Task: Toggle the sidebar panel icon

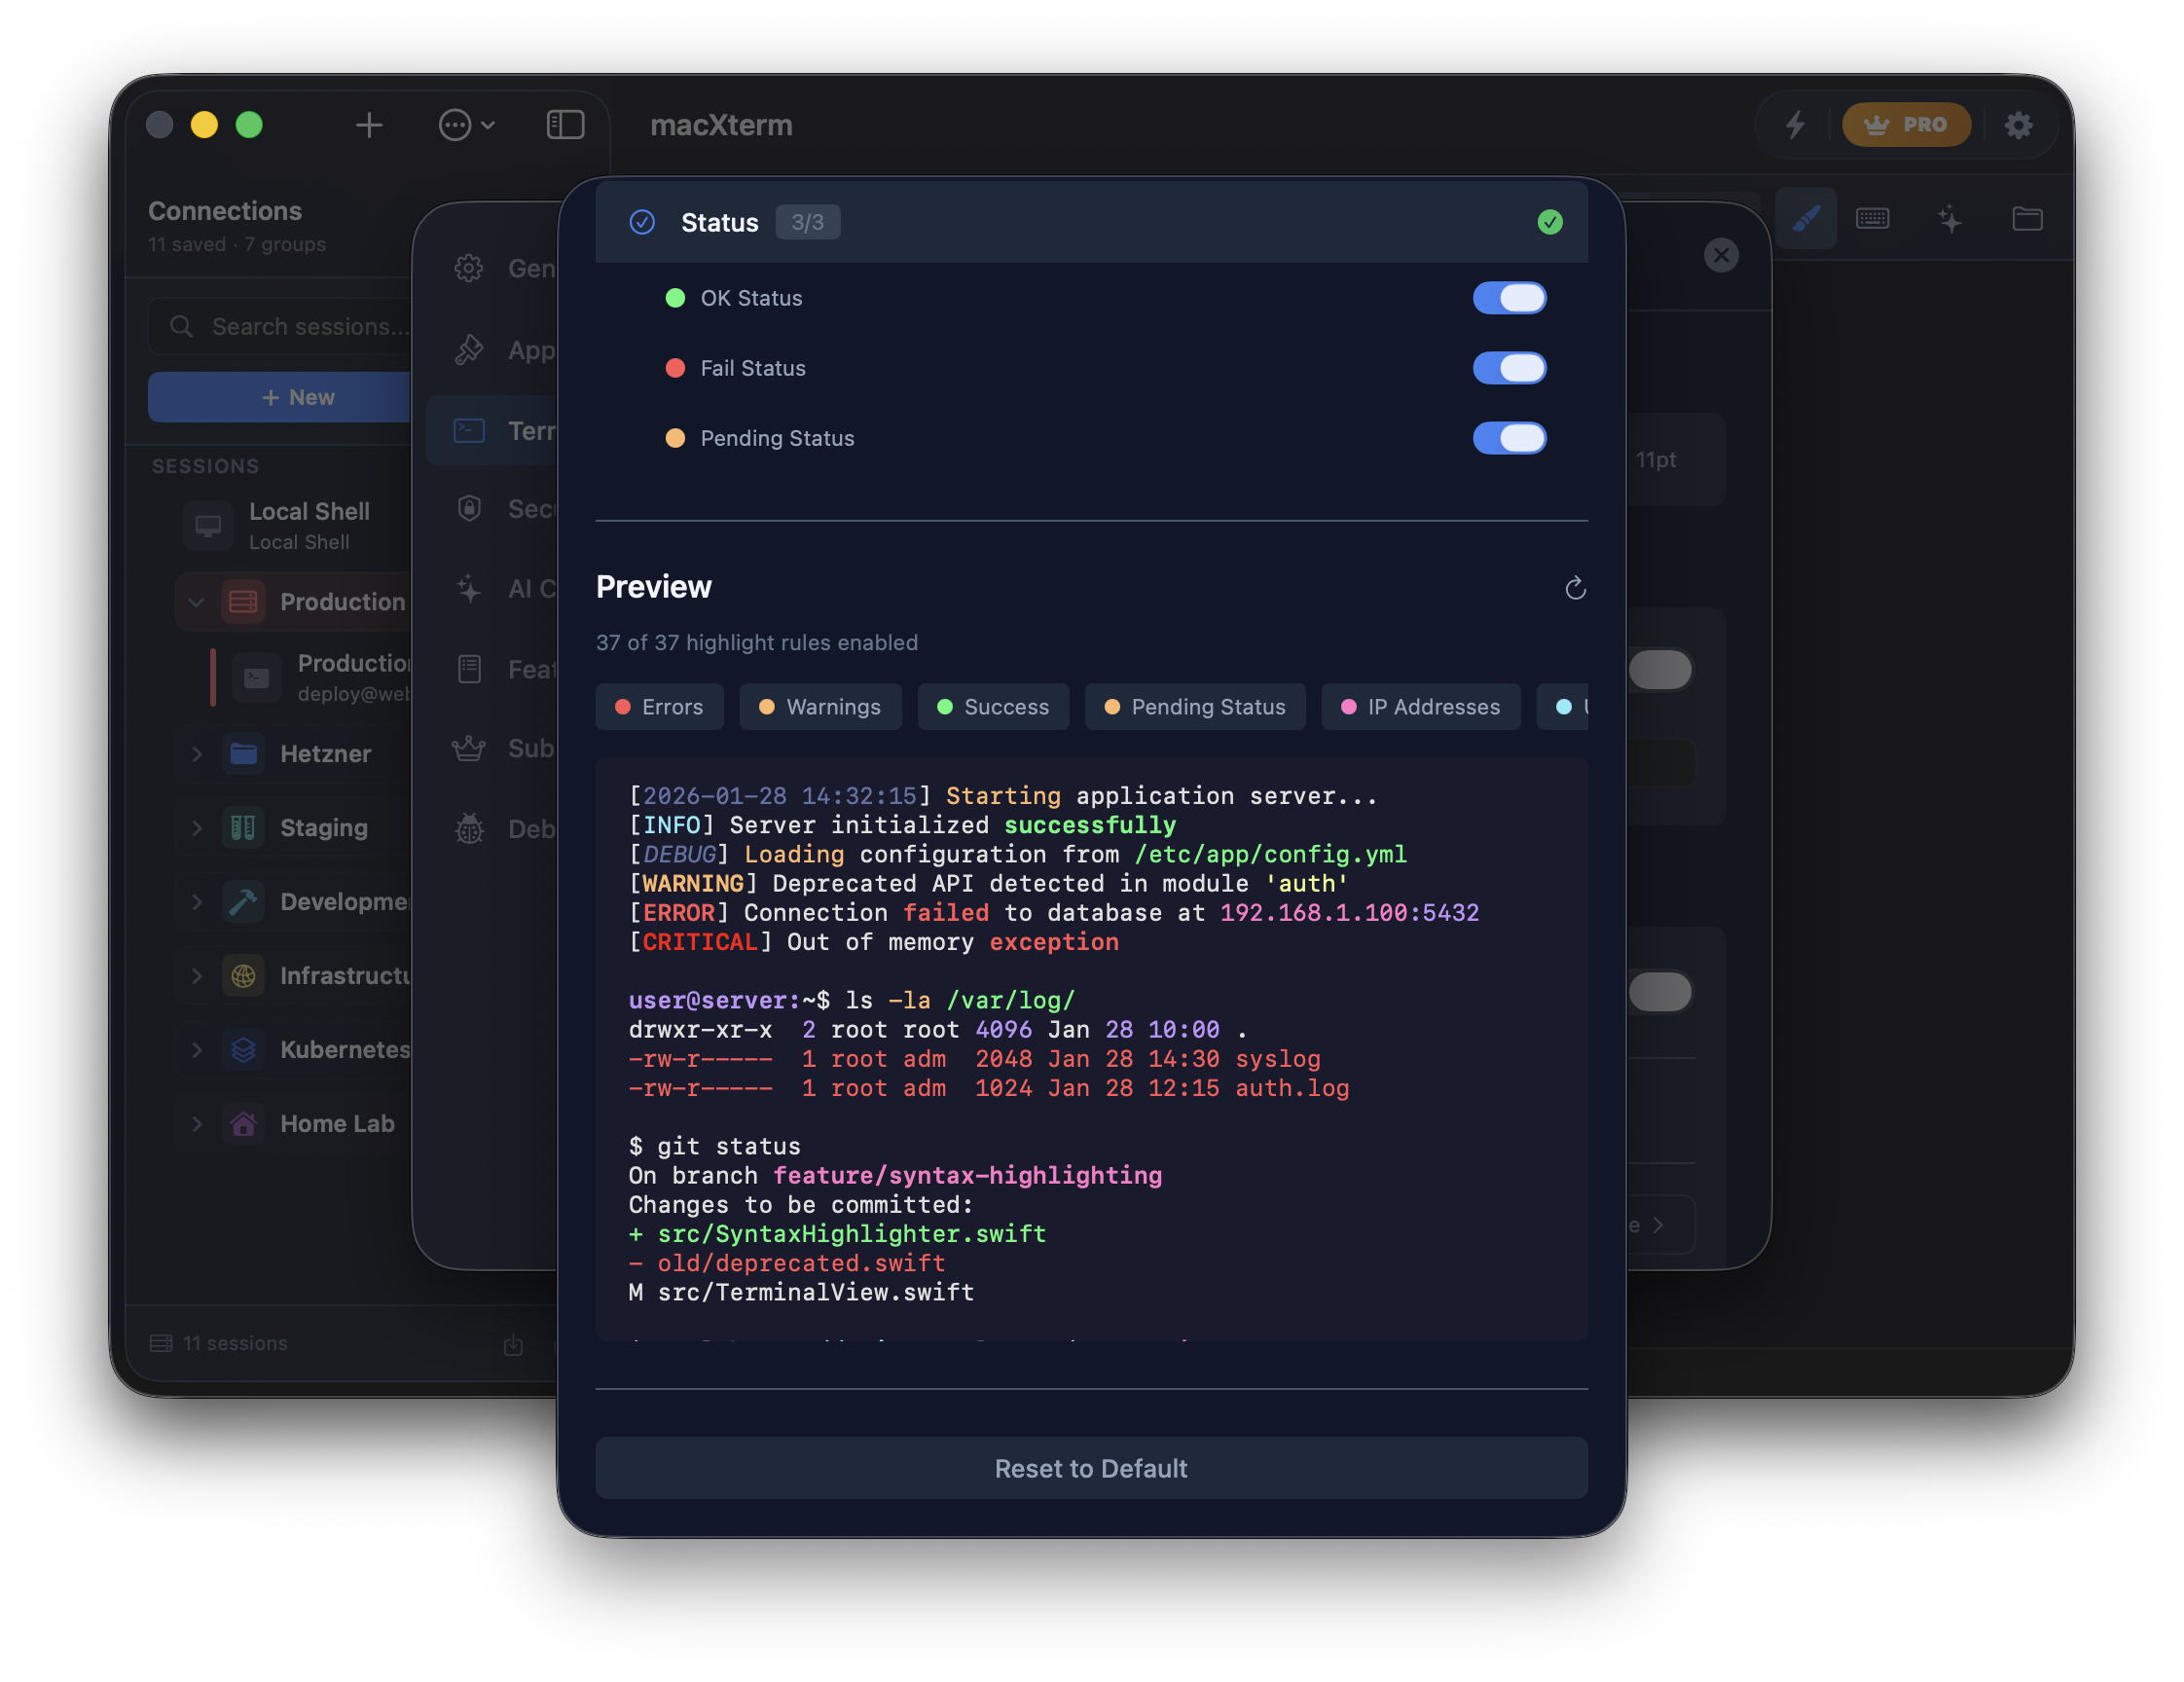Action: pos(565,125)
